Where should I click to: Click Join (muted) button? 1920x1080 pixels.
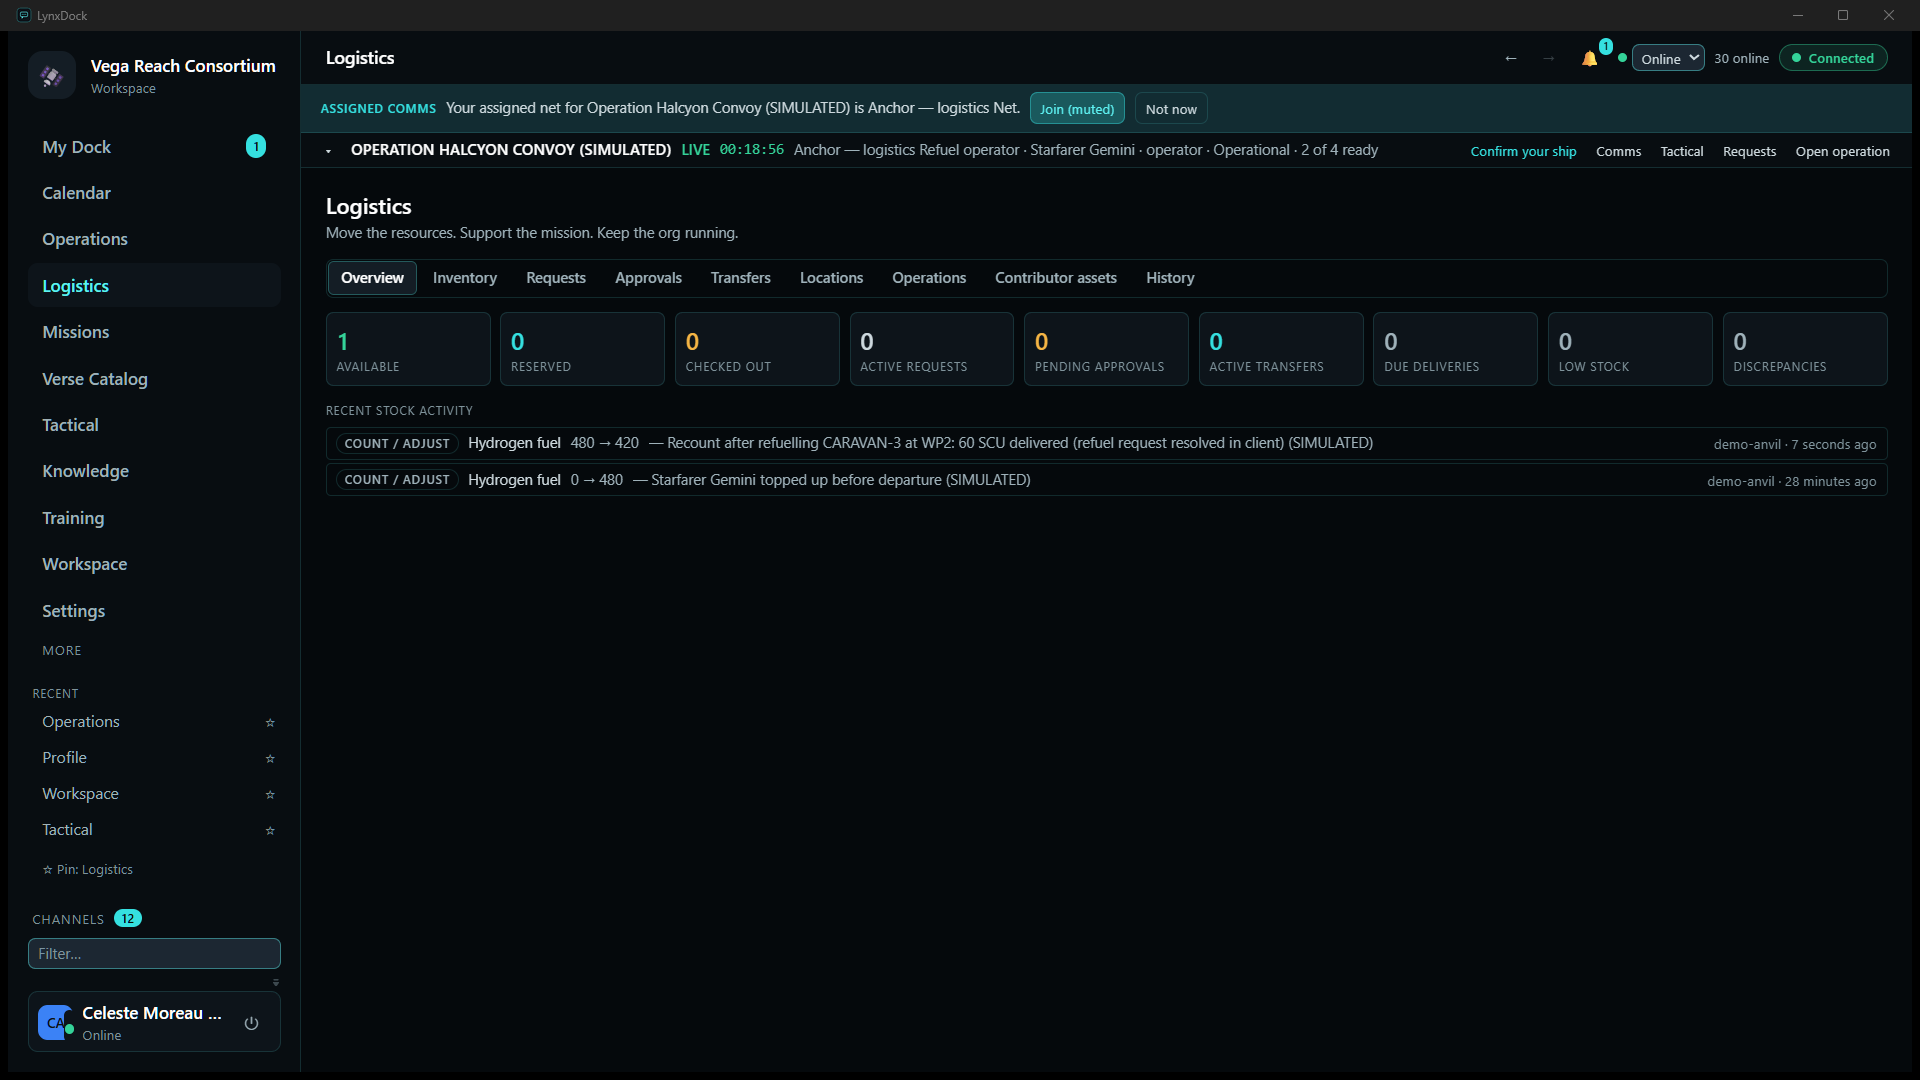[x=1077, y=109]
